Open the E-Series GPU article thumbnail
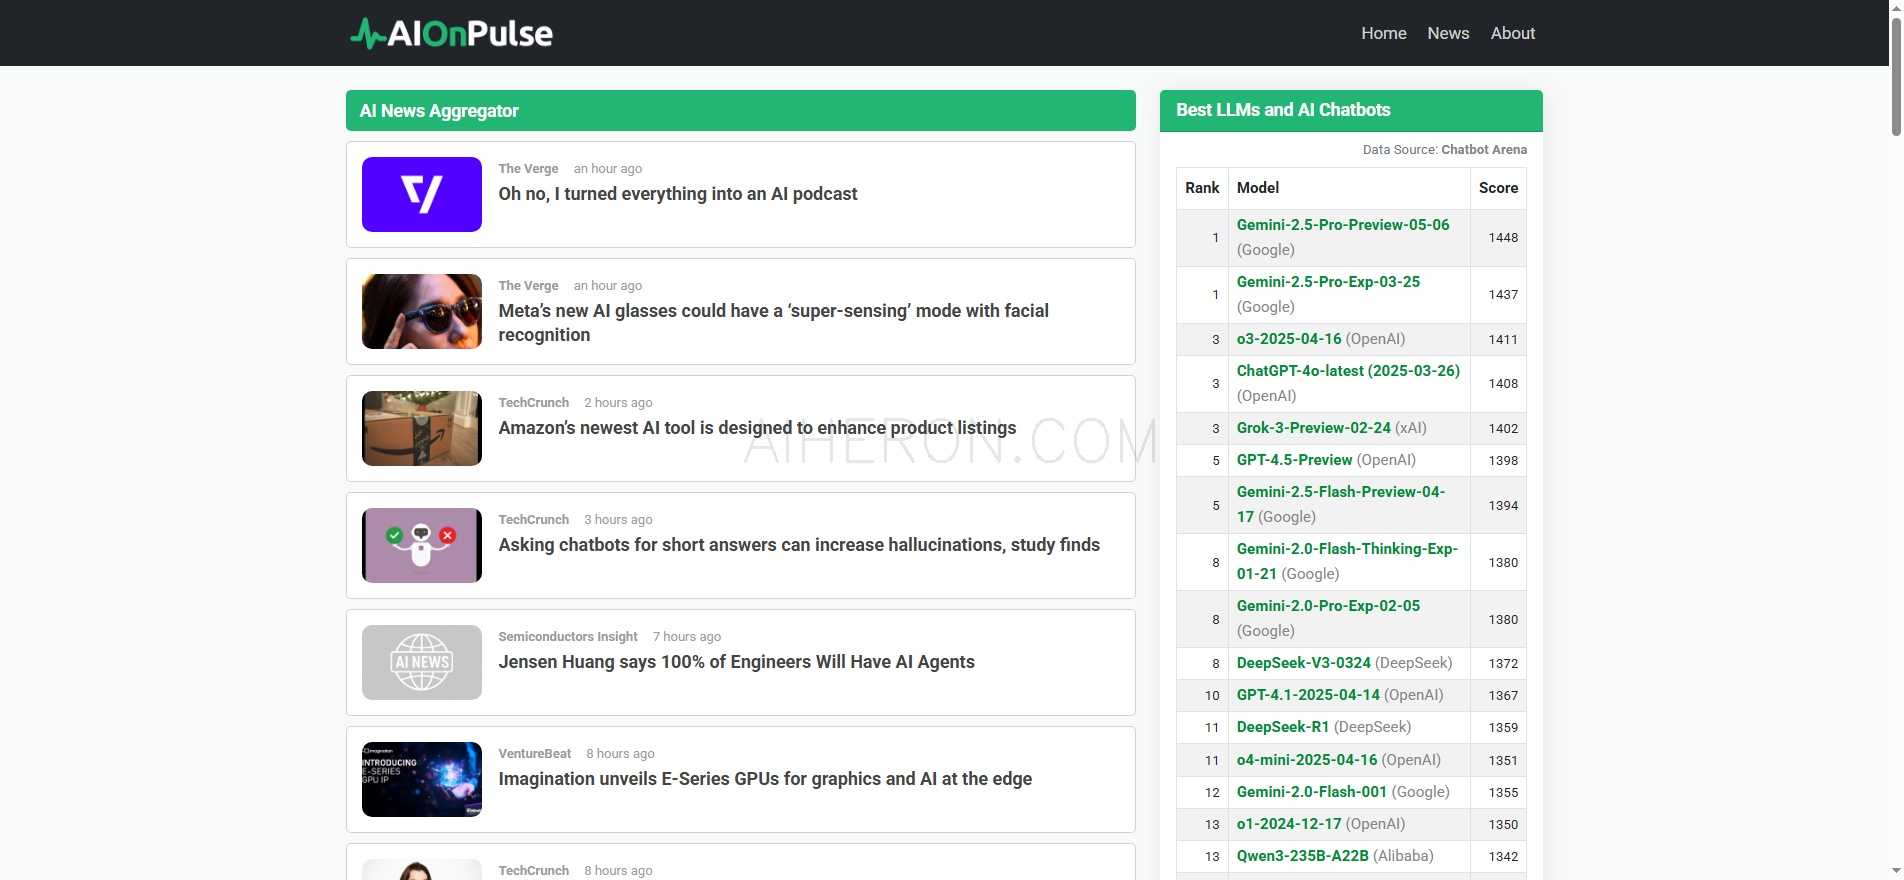Screen dimensions: 1904x880 pyautogui.click(x=421, y=779)
